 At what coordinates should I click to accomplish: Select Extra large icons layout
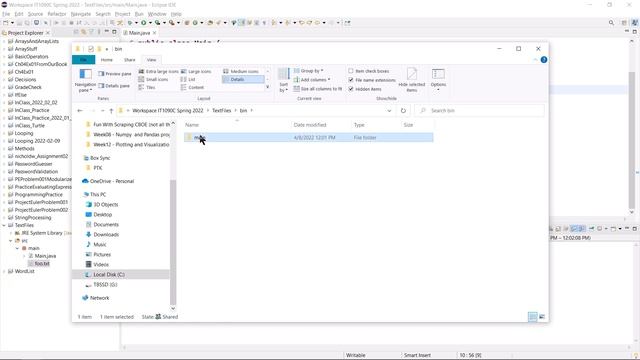[x=158, y=71]
